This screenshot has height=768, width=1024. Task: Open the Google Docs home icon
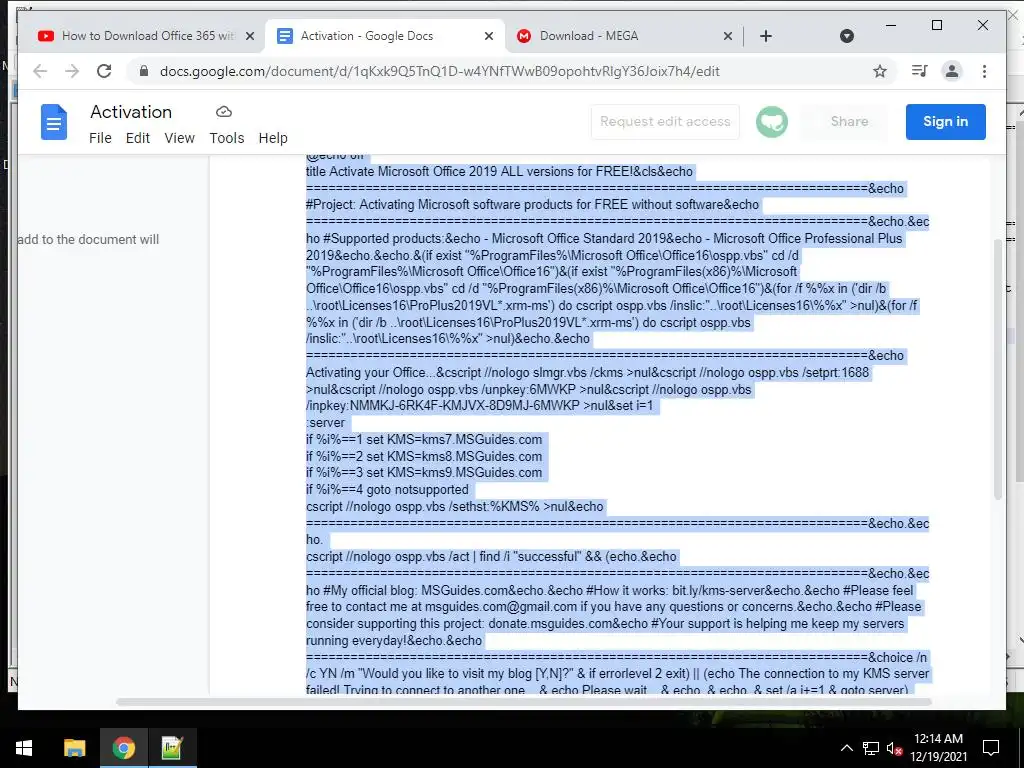(x=54, y=122)
